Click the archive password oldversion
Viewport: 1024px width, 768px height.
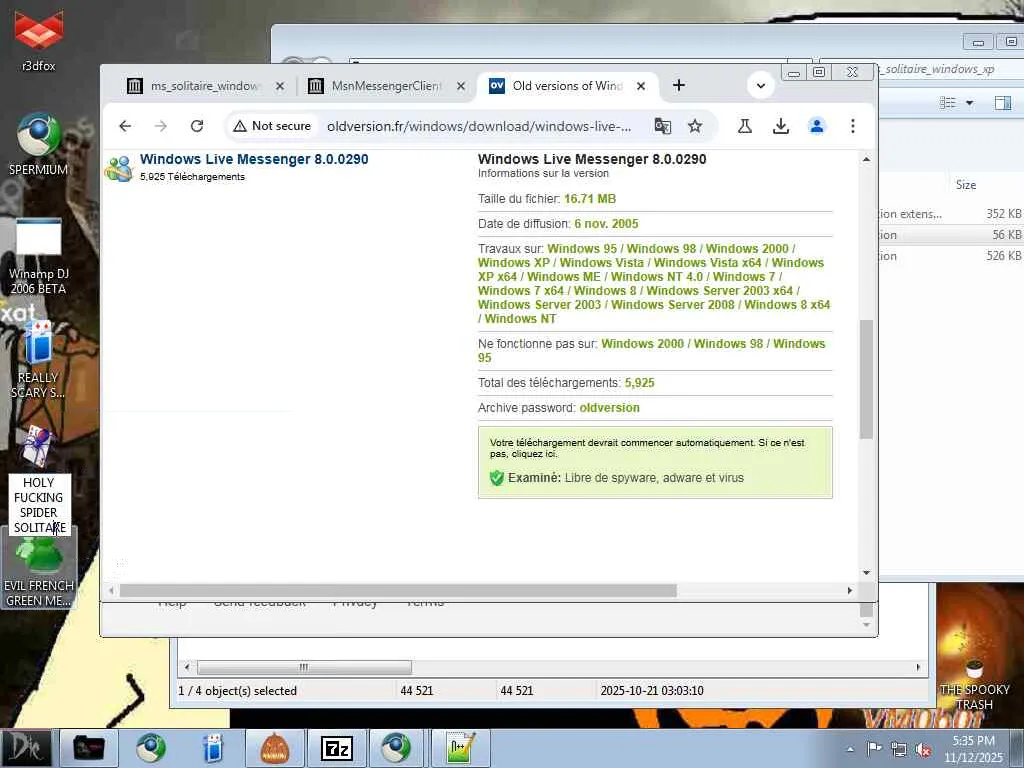pos(609,408)
